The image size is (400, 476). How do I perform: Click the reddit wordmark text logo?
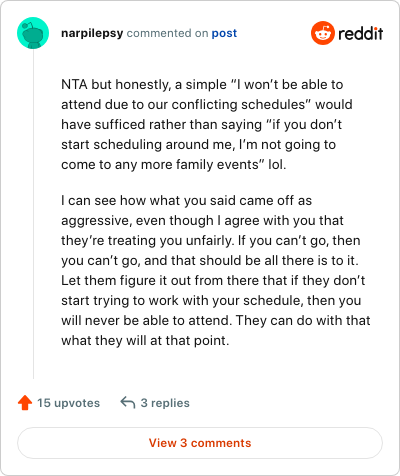361,33
